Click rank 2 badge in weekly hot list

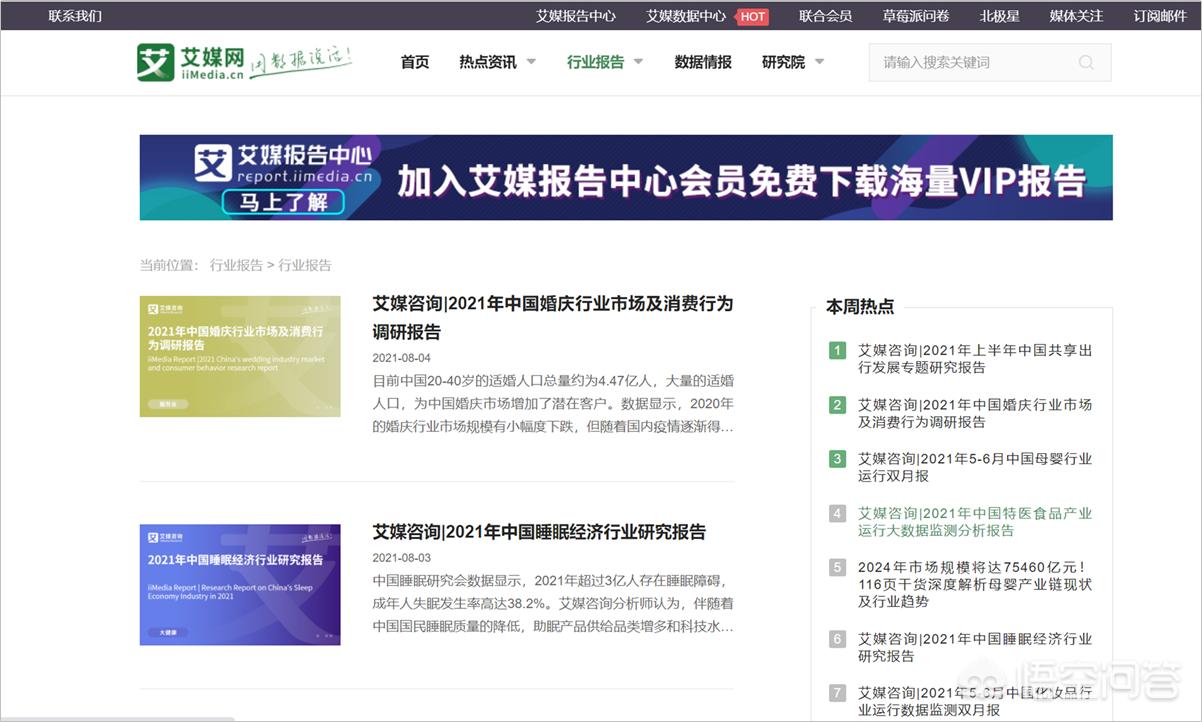click(x=837, y=405)
